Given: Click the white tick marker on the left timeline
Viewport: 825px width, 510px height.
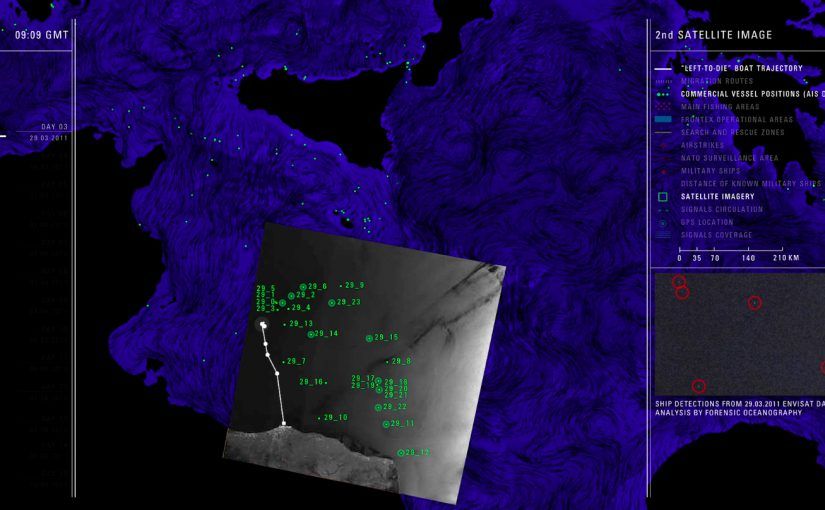Looking at the screenshot, I should 3,136.
